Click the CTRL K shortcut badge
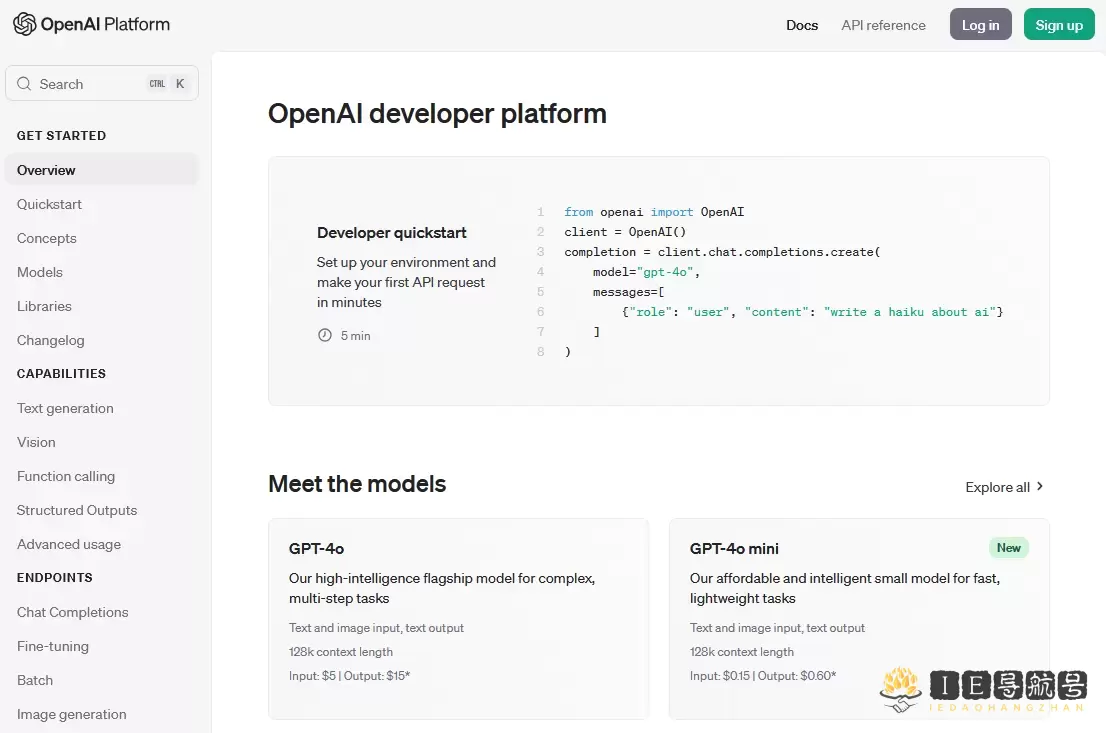1106x733 pixels. 167,83
